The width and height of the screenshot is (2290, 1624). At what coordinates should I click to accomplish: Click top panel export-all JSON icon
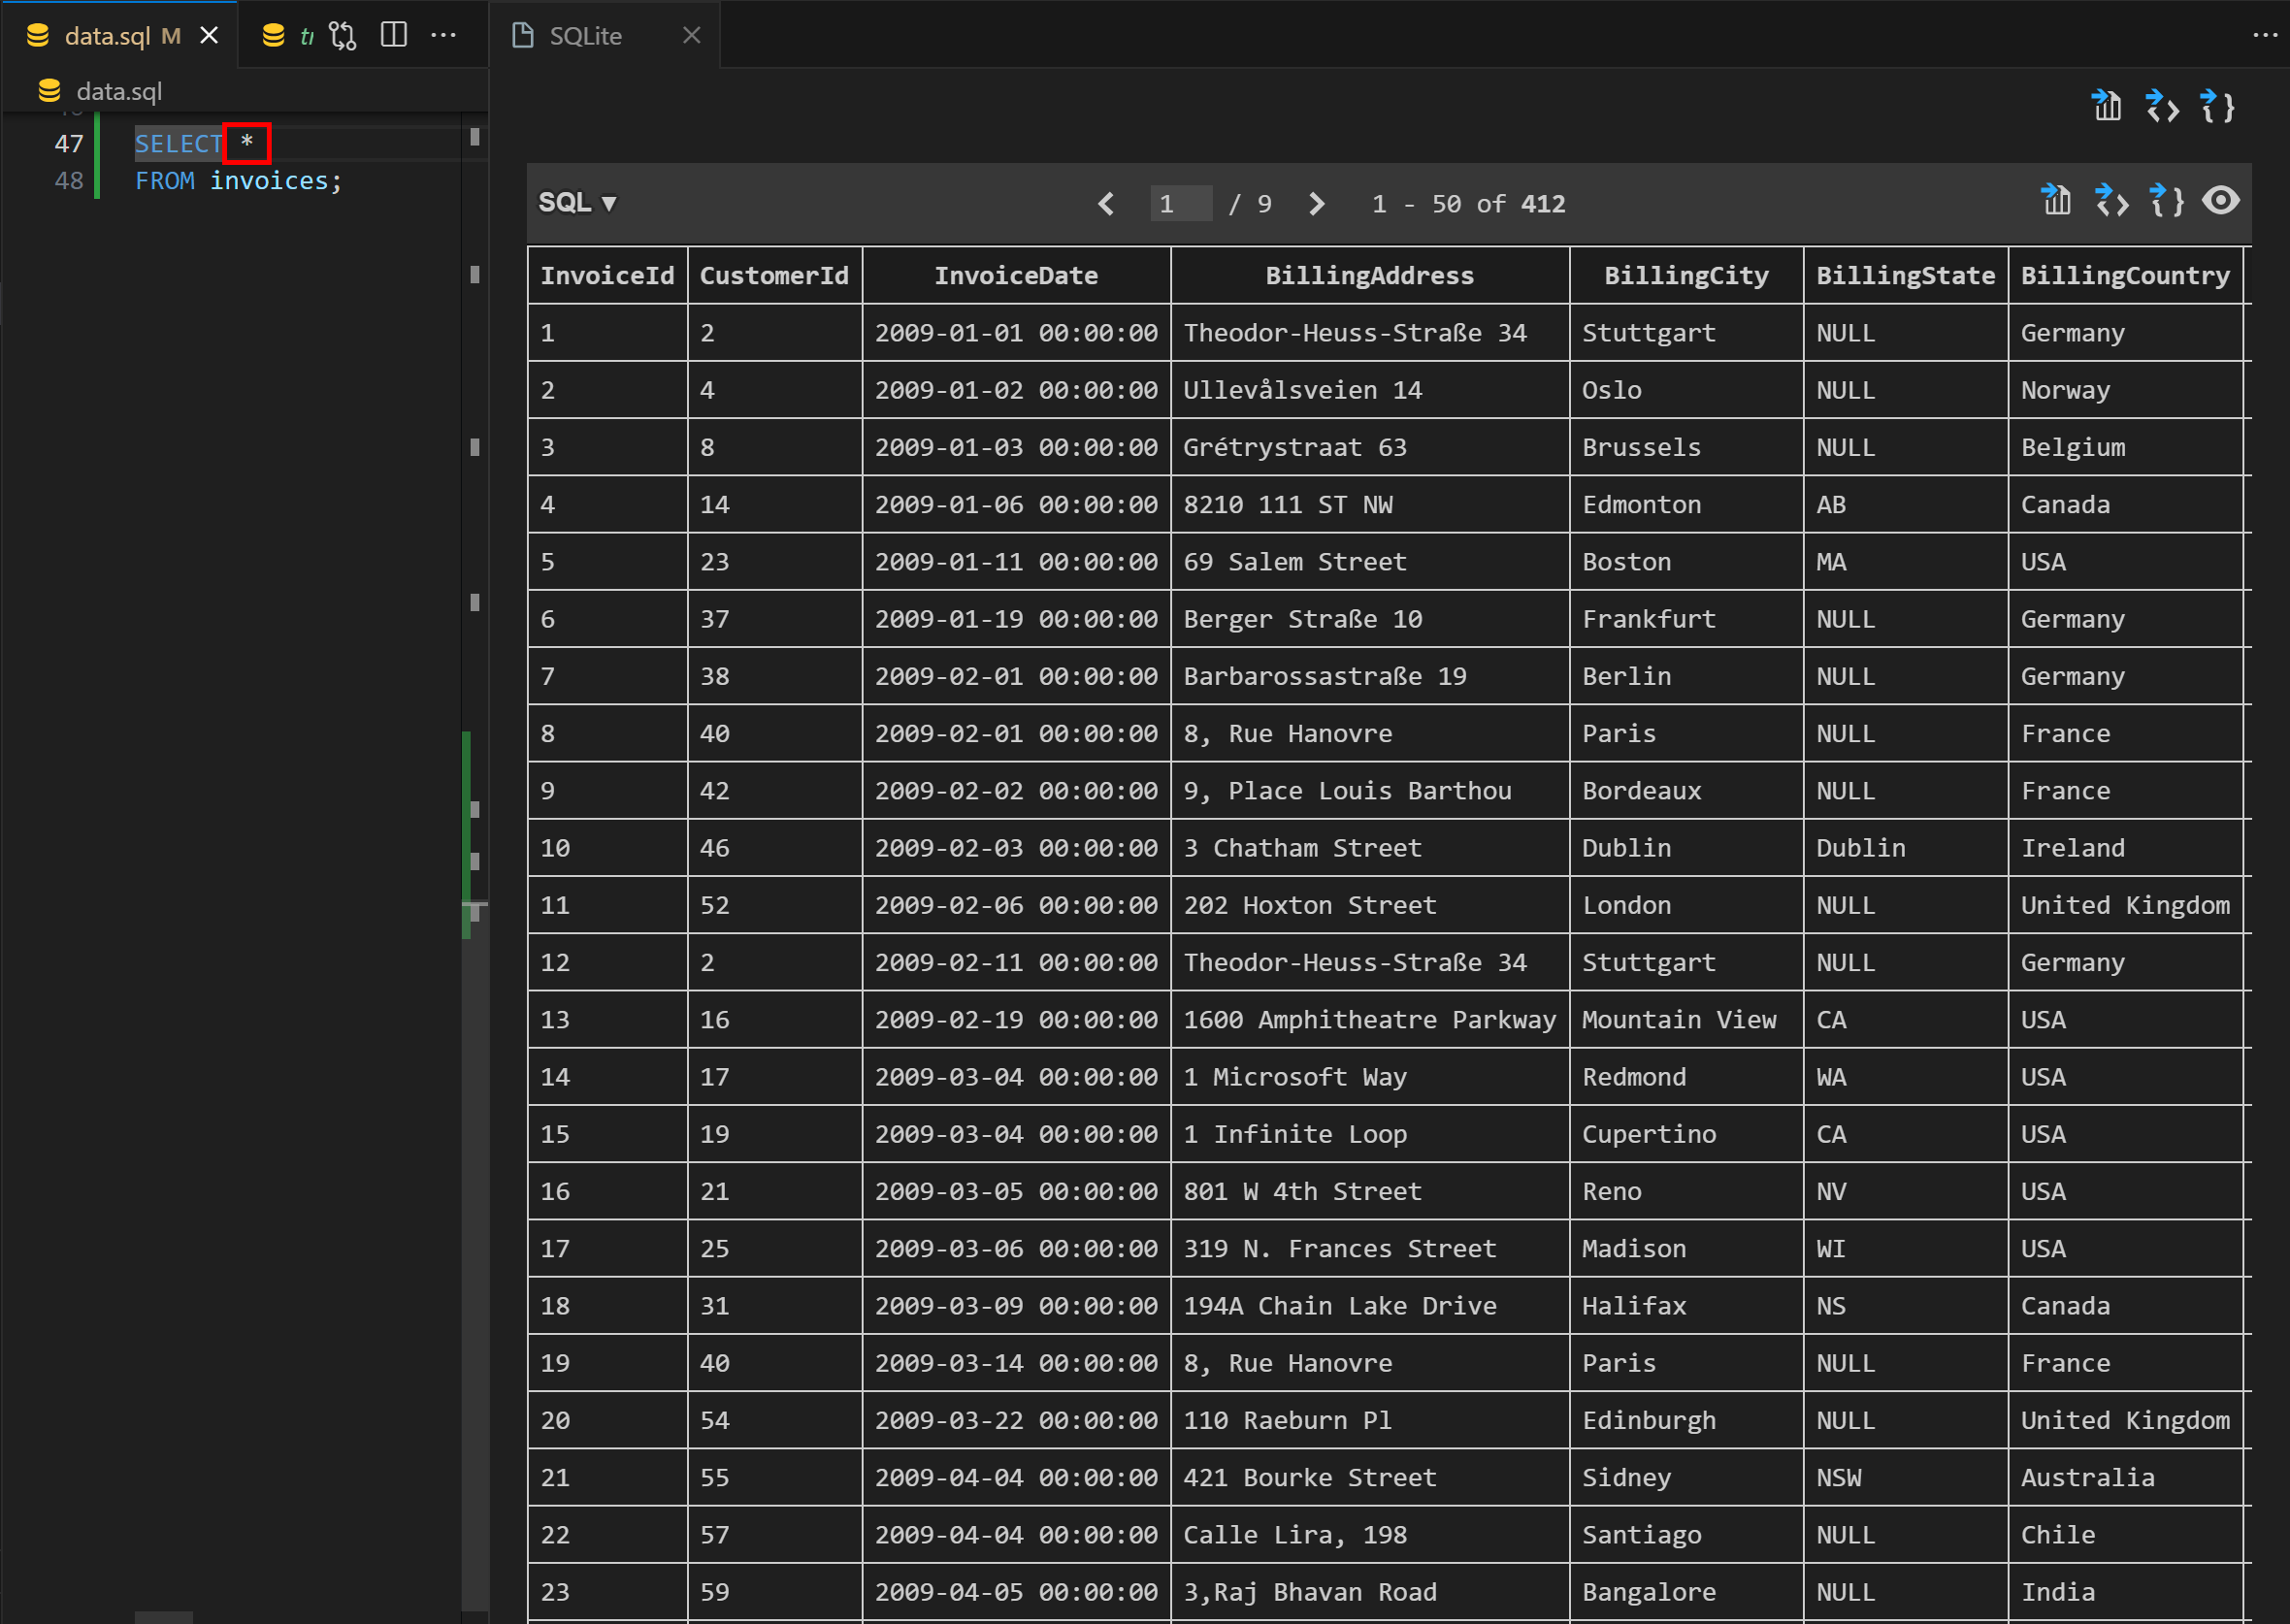click(x=2217, y=105)
